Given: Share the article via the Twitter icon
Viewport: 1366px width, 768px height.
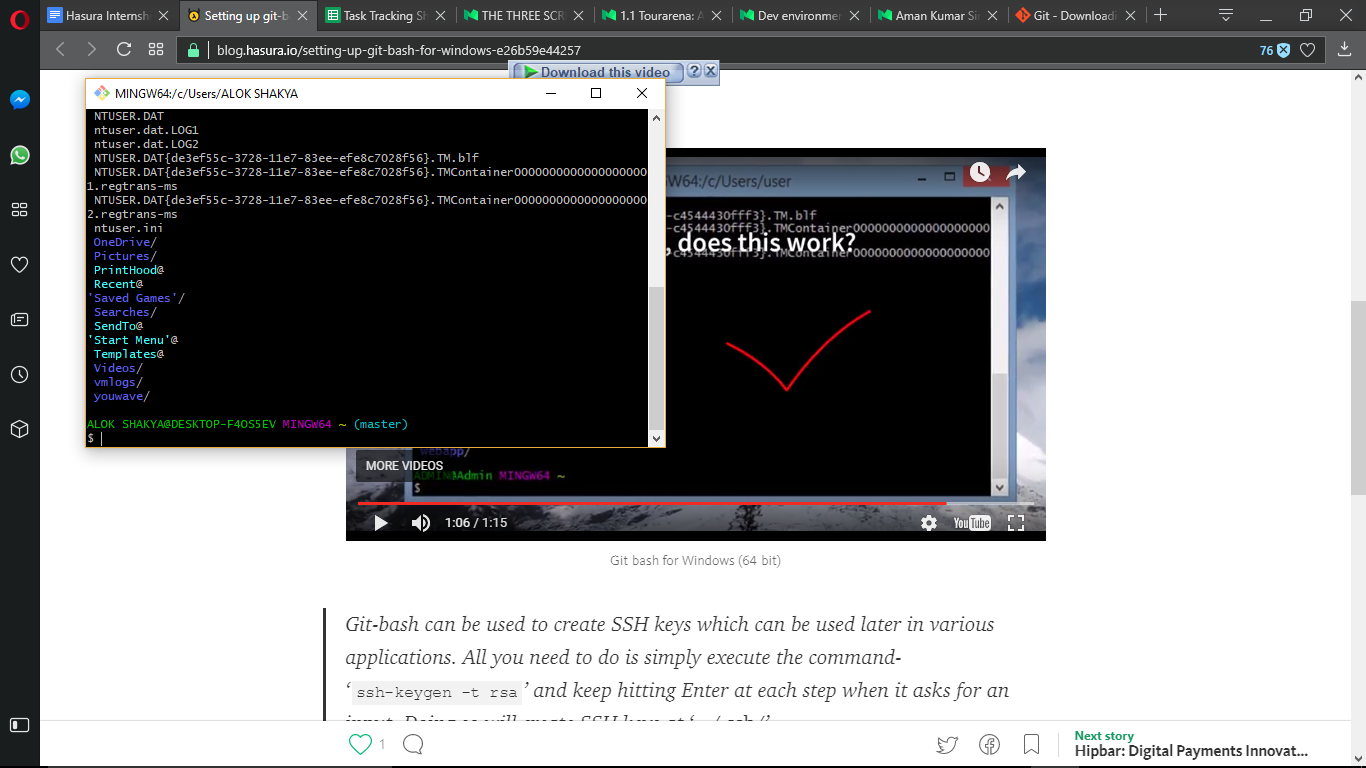Looking at the screenshot, I should 947,744.
